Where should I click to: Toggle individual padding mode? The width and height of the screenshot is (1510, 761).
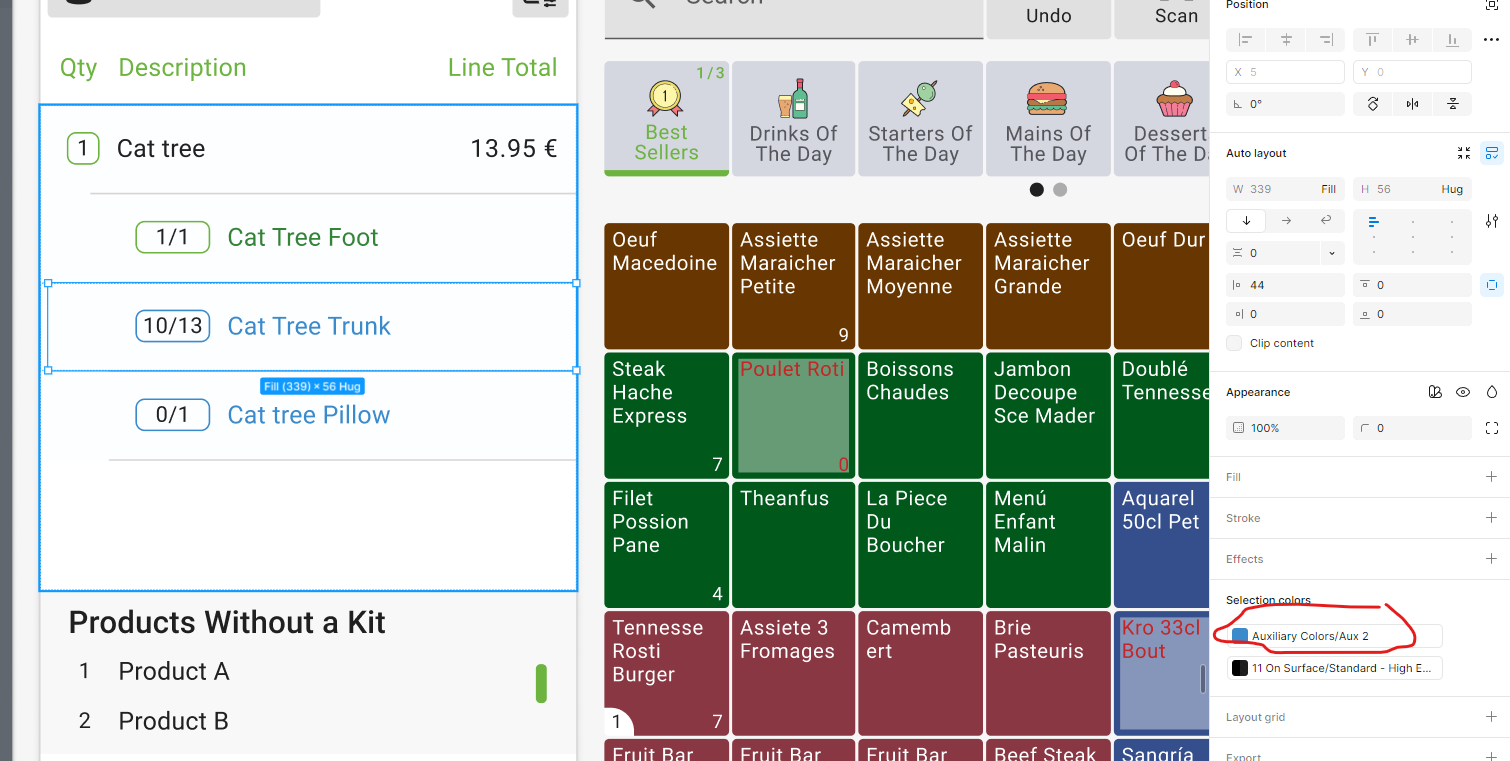click(x=1492, y=285)
